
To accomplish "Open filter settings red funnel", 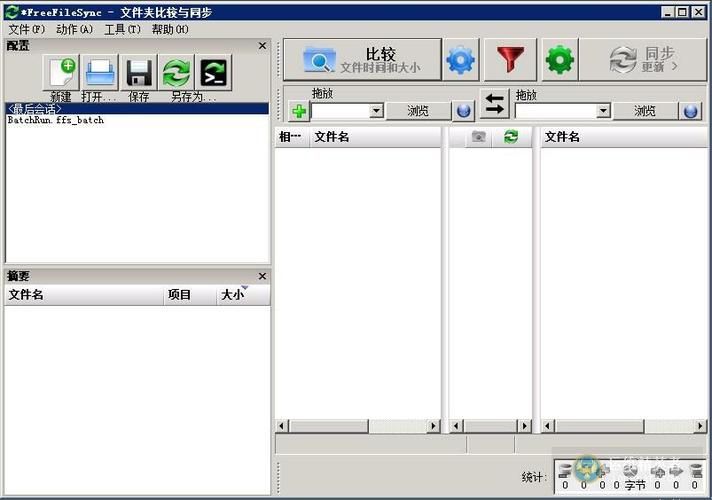I will (510, 60).
